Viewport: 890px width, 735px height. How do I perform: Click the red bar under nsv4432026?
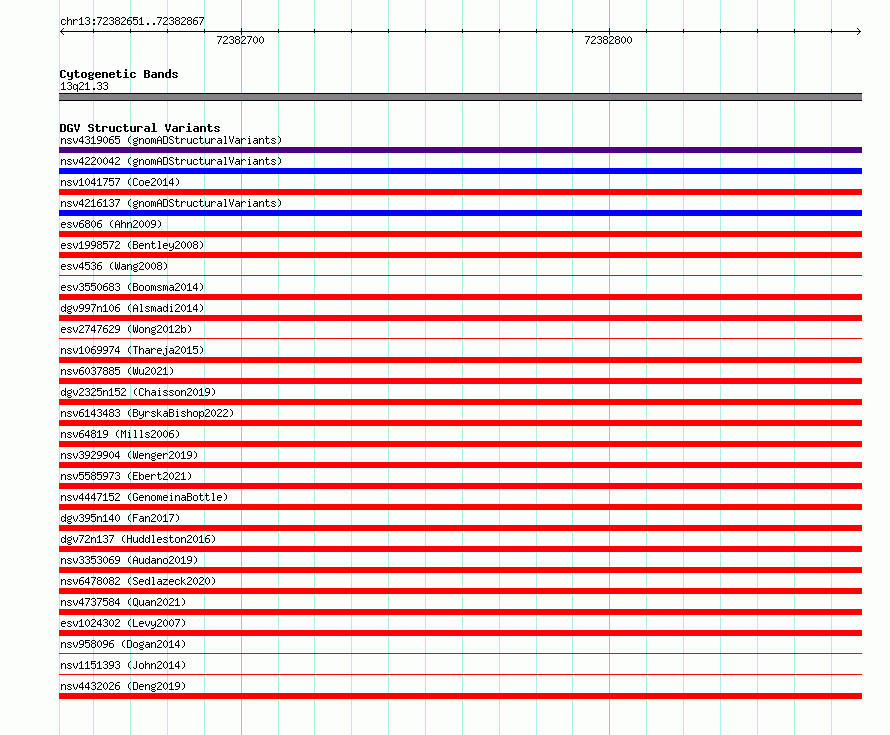pyautogui.click(x=460, y=696)
